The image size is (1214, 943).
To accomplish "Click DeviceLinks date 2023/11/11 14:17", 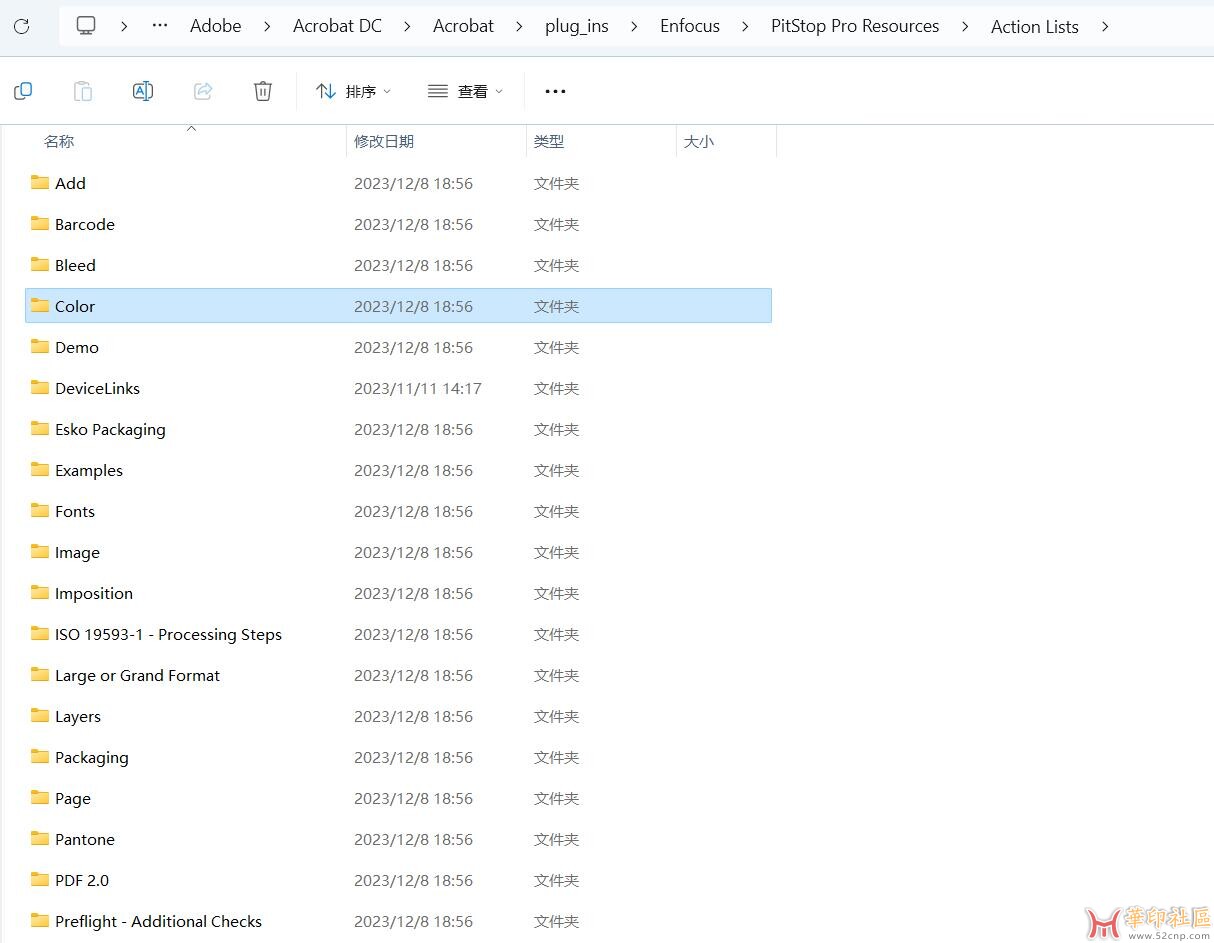I will [x=418, y=388].
